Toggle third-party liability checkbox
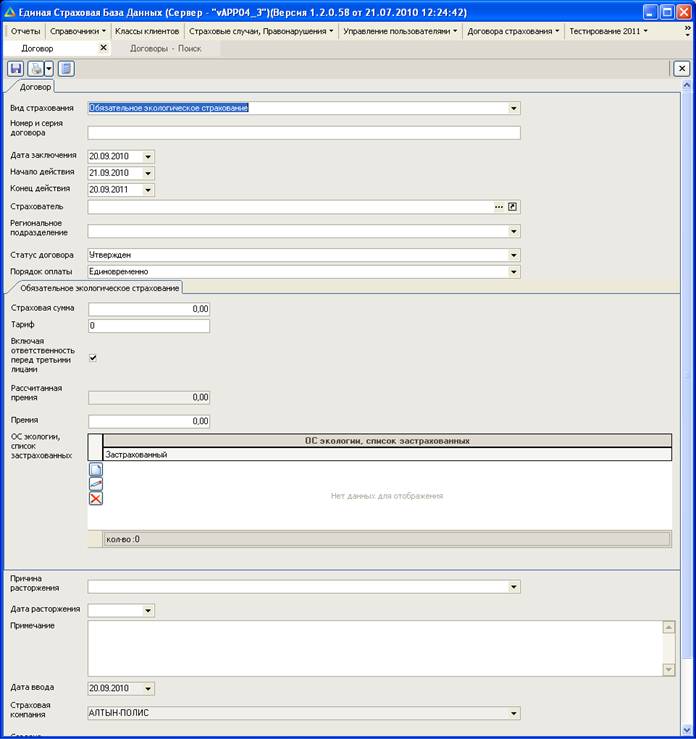This screenshot has width=696, height=739. (x=94, y=357)
